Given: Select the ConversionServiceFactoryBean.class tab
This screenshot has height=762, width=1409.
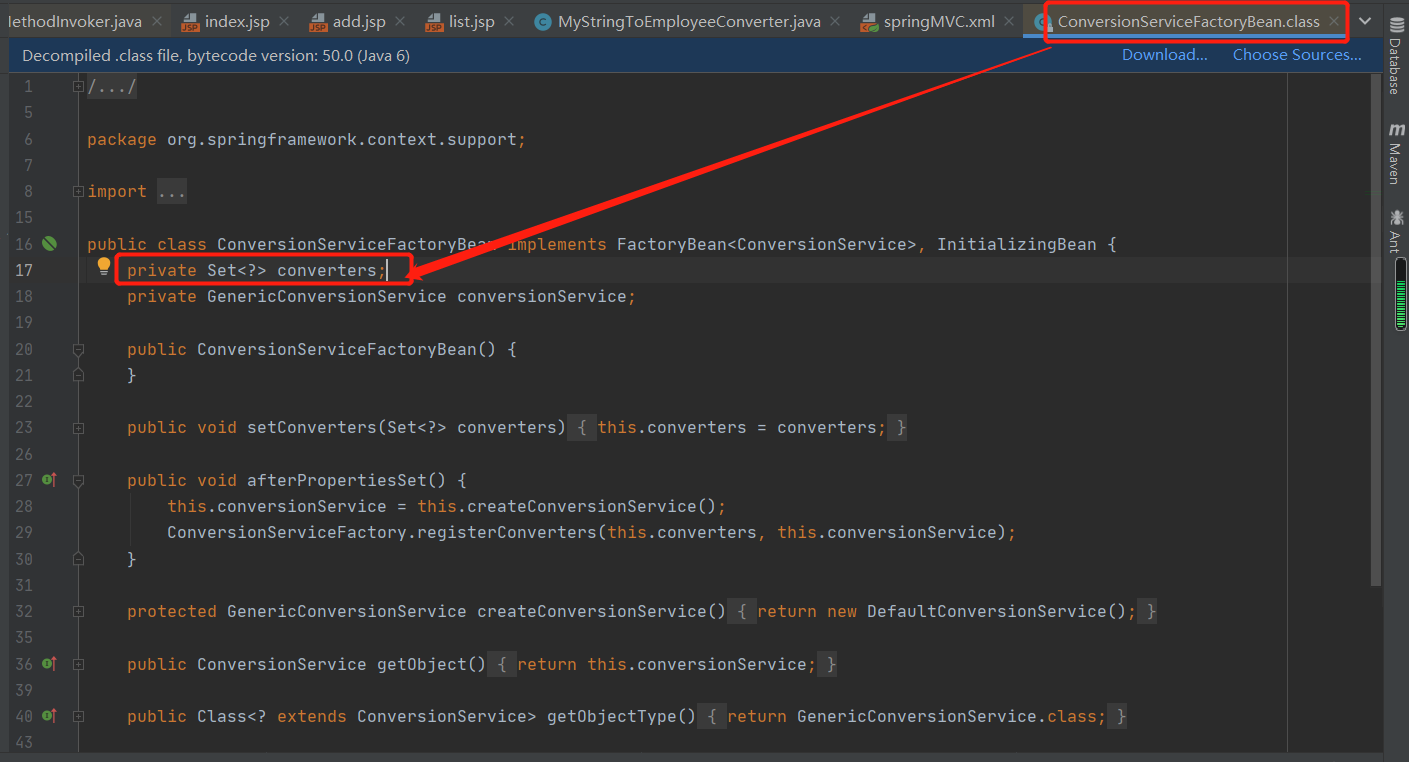Looking at the screenshot, I should click(x=1189, y=21).
